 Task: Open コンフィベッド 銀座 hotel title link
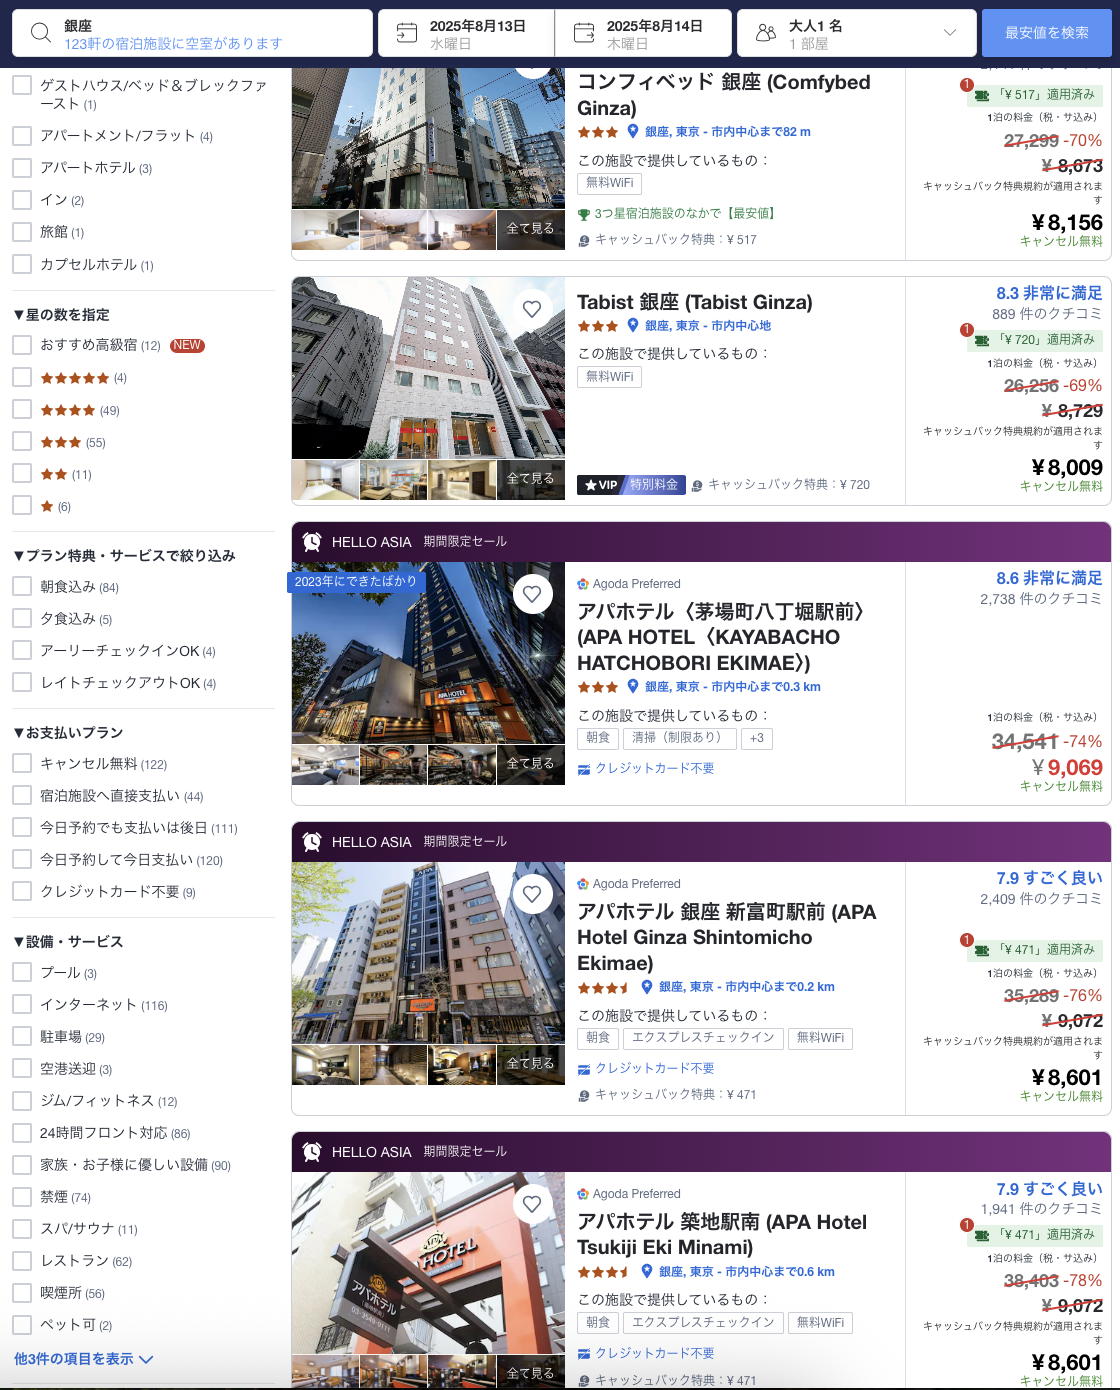point(724,95)
